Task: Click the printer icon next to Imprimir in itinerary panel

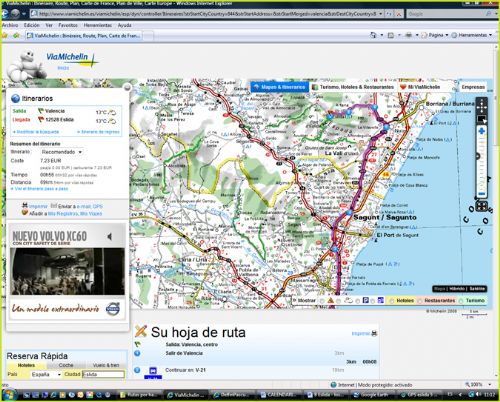Action: point(25,205)
